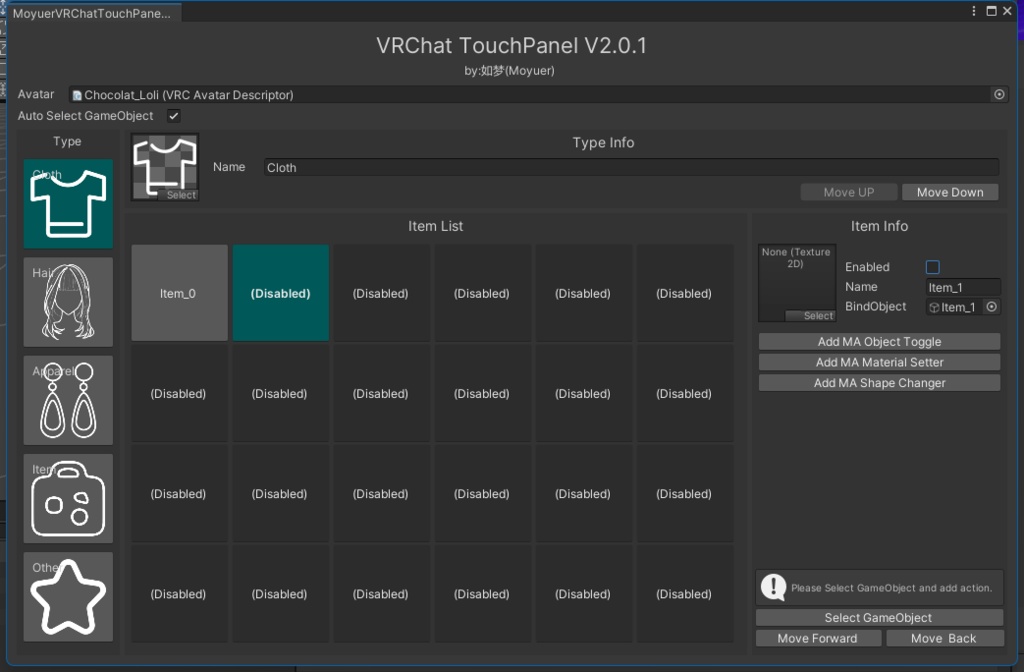1024x672 pixels.
Task: Click the Move Forward button
Action: point(818,637)
